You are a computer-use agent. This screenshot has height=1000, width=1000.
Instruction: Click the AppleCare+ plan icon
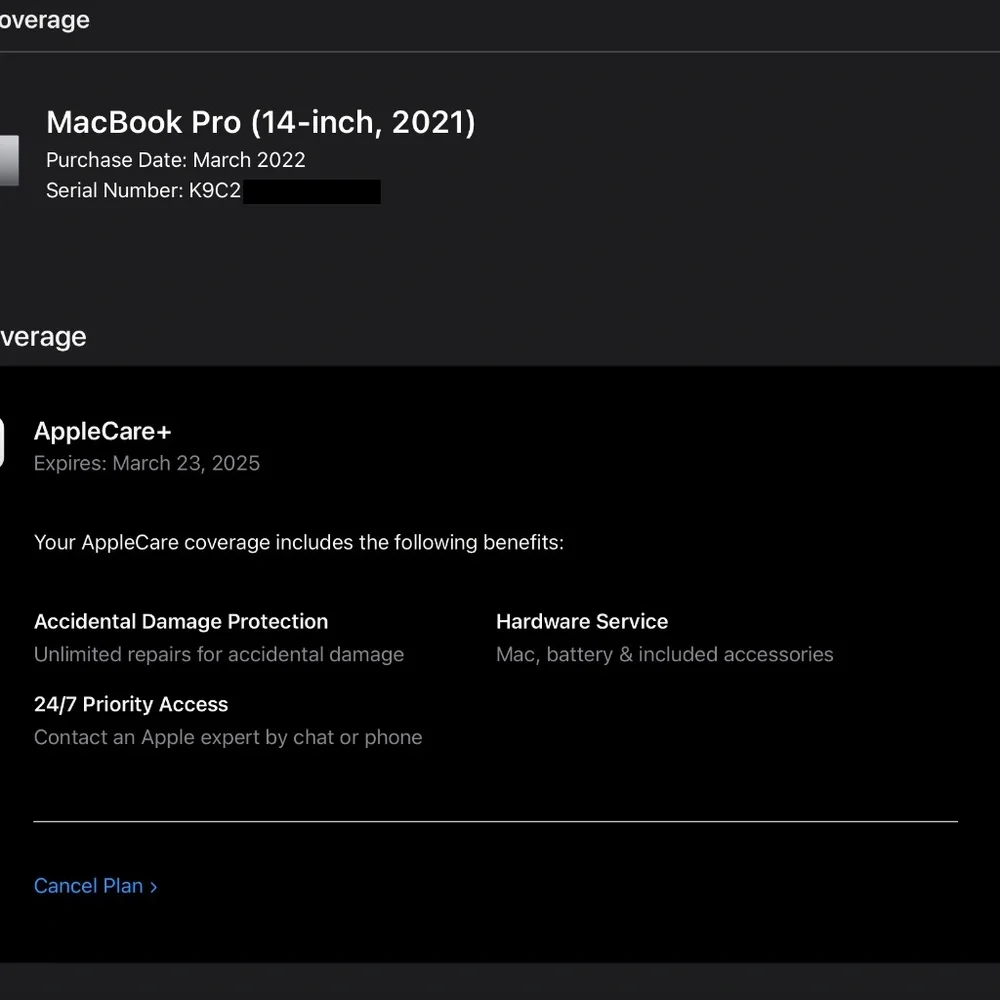[2, 443]
